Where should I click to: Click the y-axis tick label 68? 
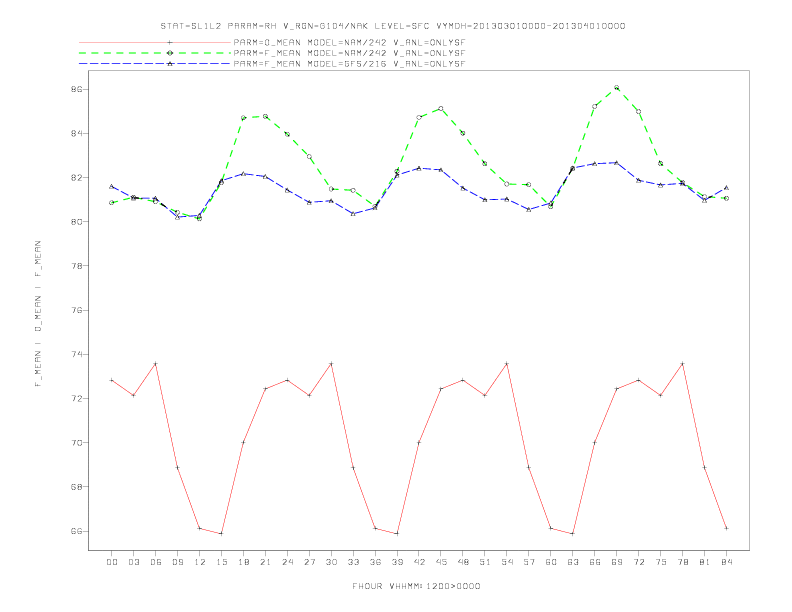[76, 487]
